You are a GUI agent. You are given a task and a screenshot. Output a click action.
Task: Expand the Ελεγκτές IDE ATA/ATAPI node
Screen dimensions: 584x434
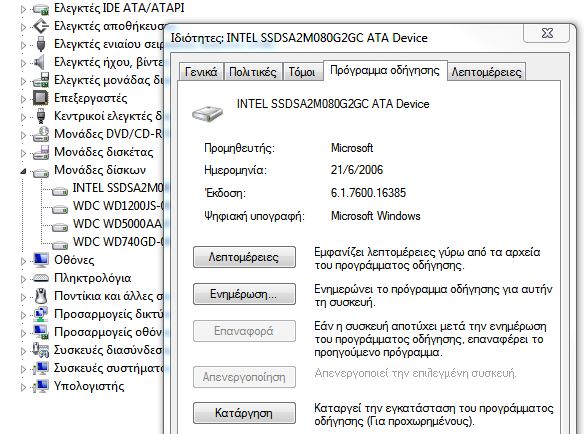point(23,9)
